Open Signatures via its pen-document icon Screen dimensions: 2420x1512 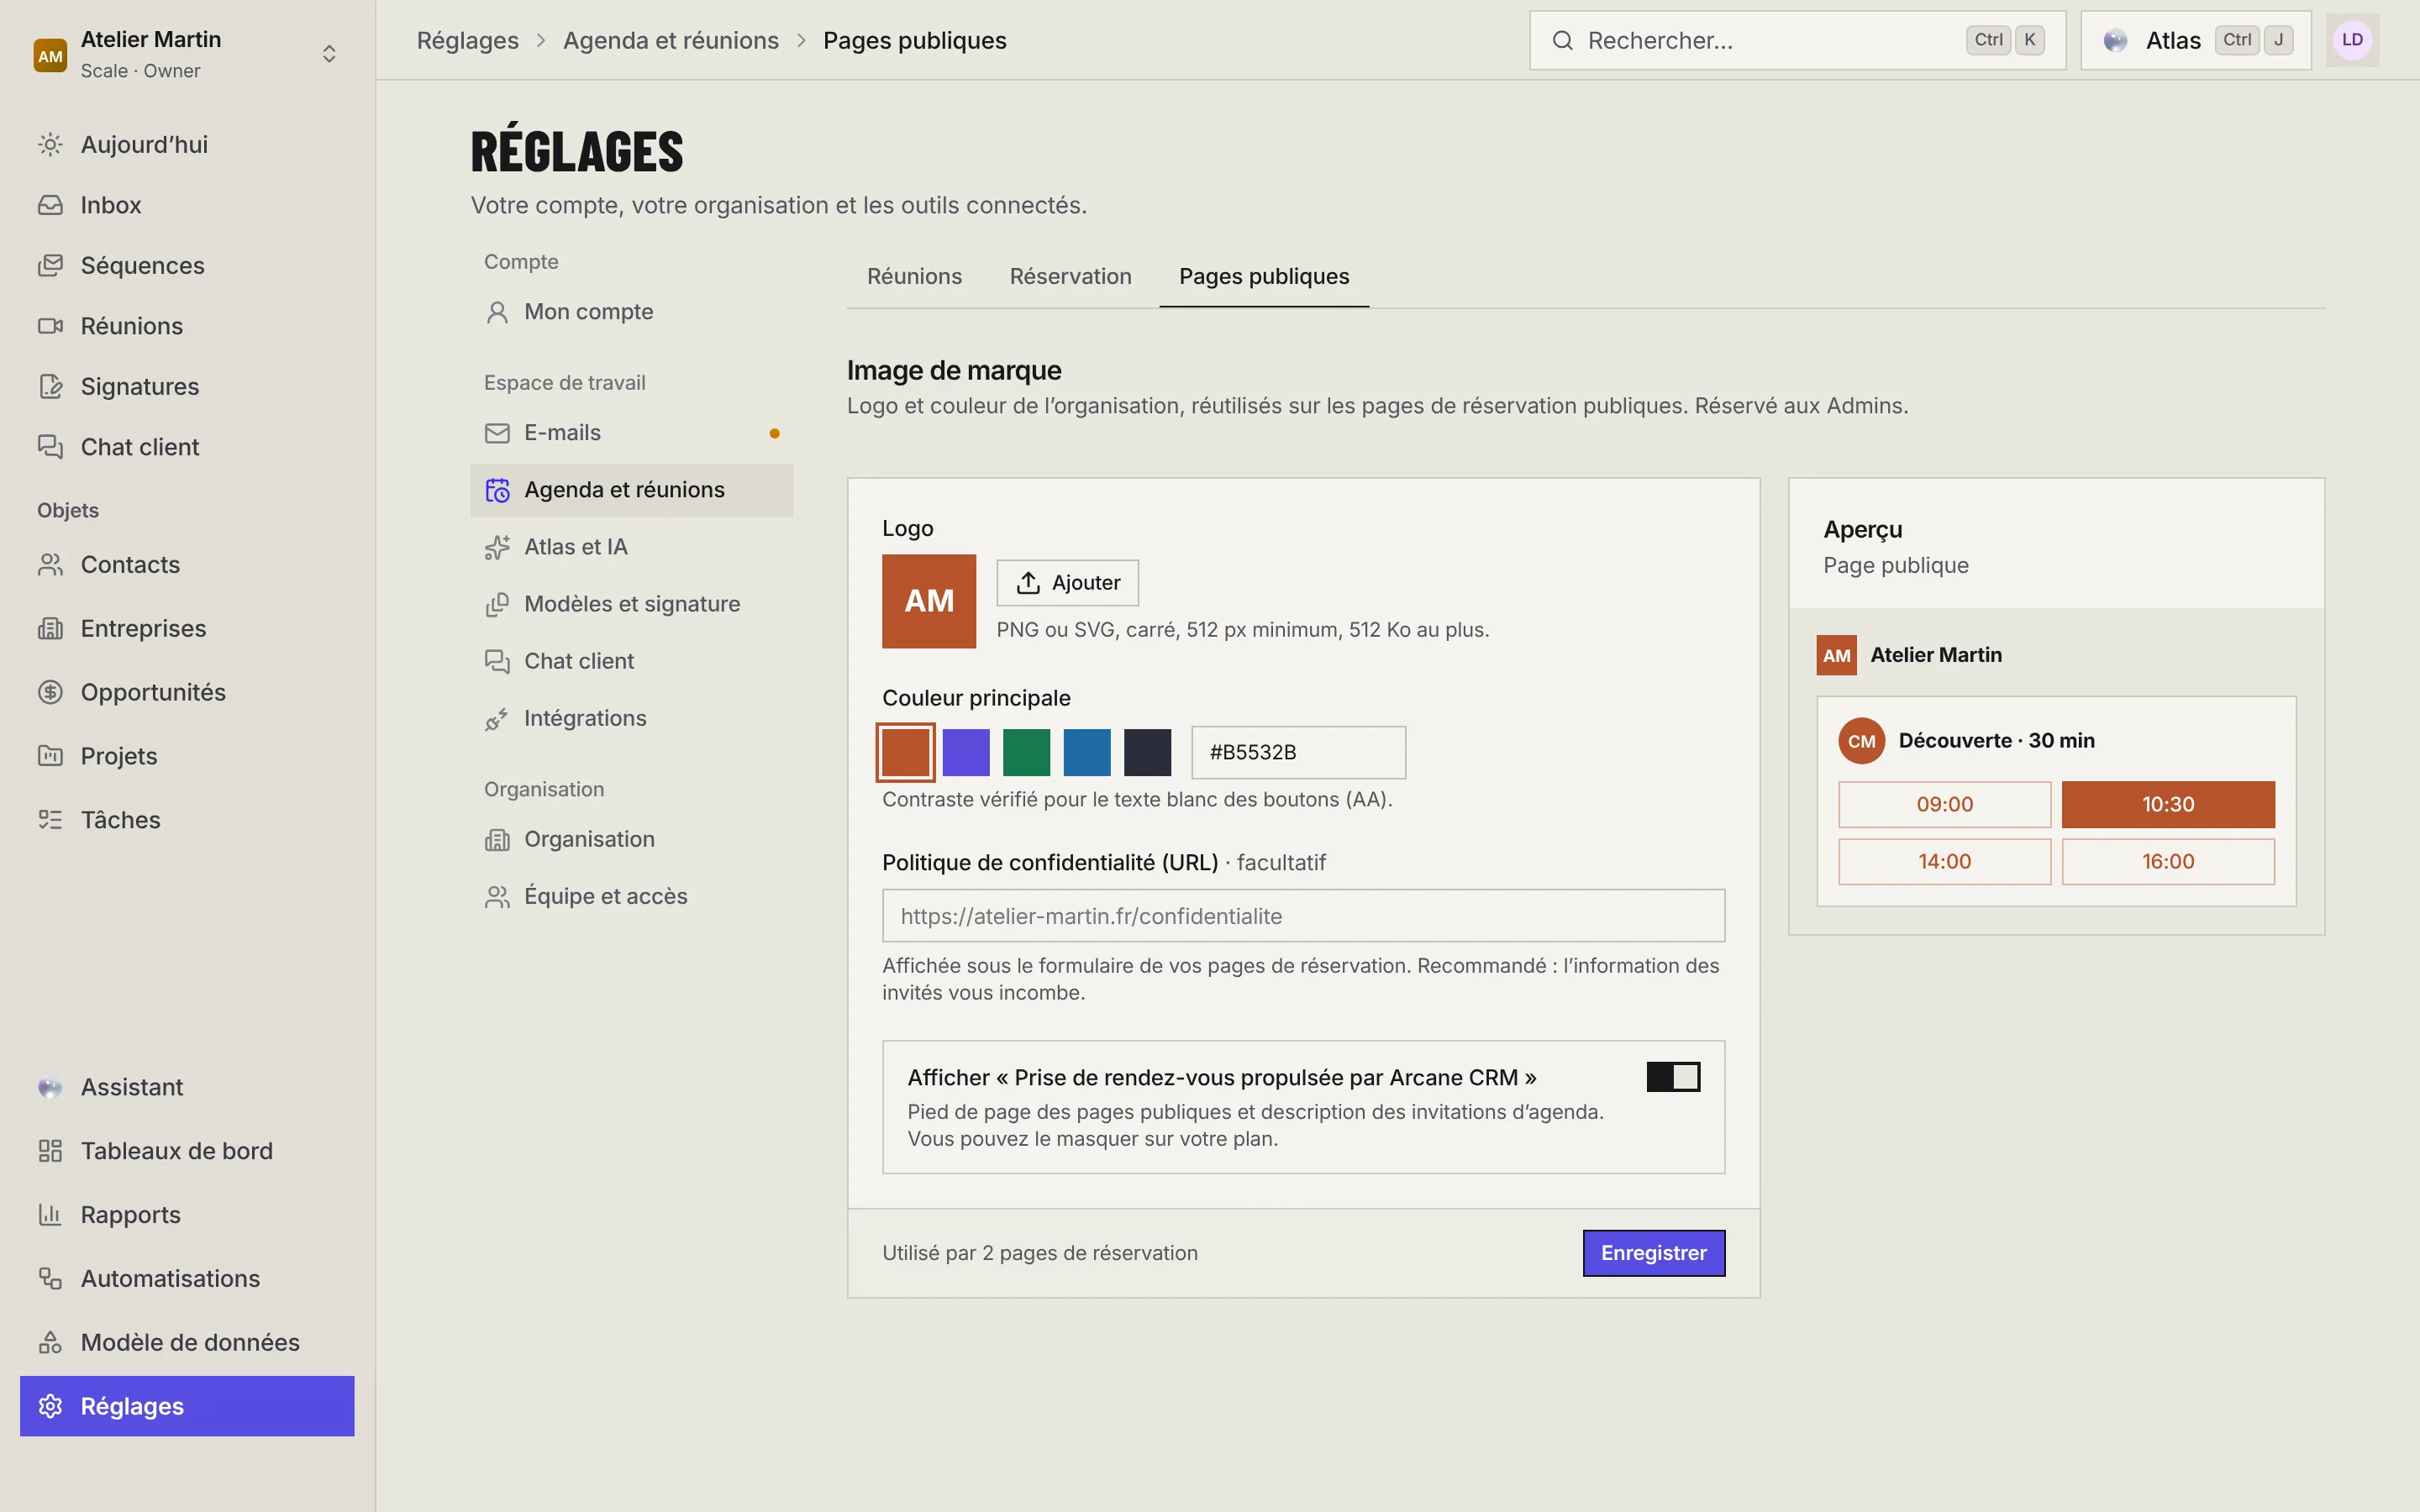tap(50, 387)
